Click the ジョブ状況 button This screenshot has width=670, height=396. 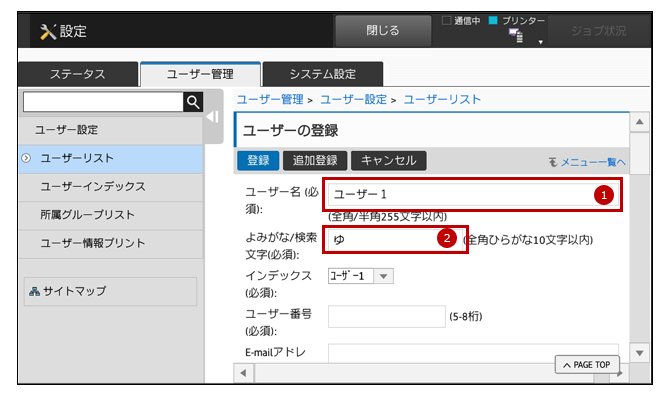[x=598, y=31]
